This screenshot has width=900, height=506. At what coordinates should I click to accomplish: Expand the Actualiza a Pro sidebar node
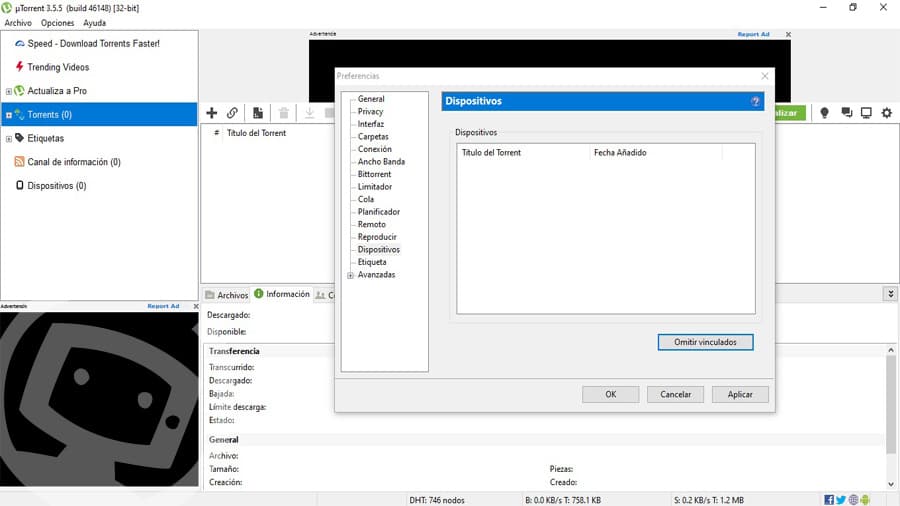9,91
